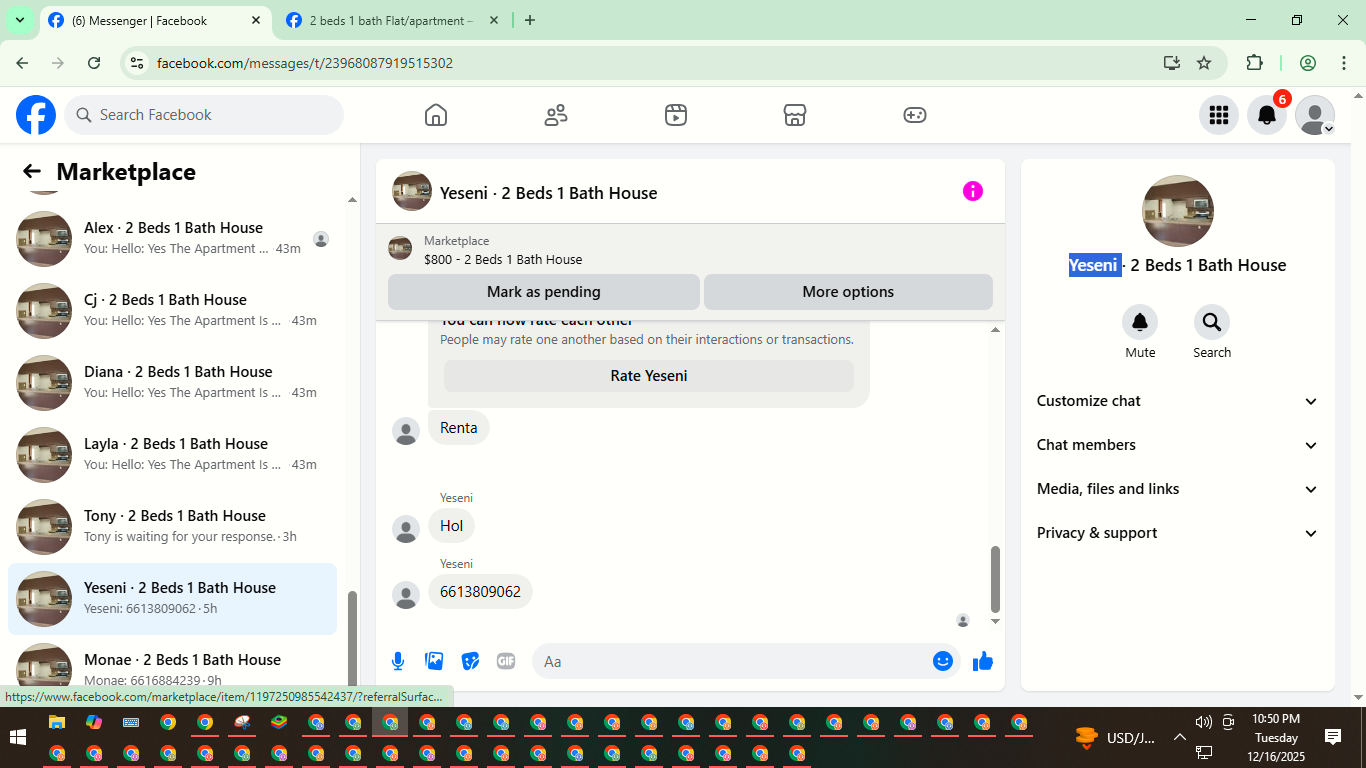Viewport: 1366px width, 768px height.
Task: Open the Alex · 2 Beds 1 Bath House chat
Action: click(172, 239)
